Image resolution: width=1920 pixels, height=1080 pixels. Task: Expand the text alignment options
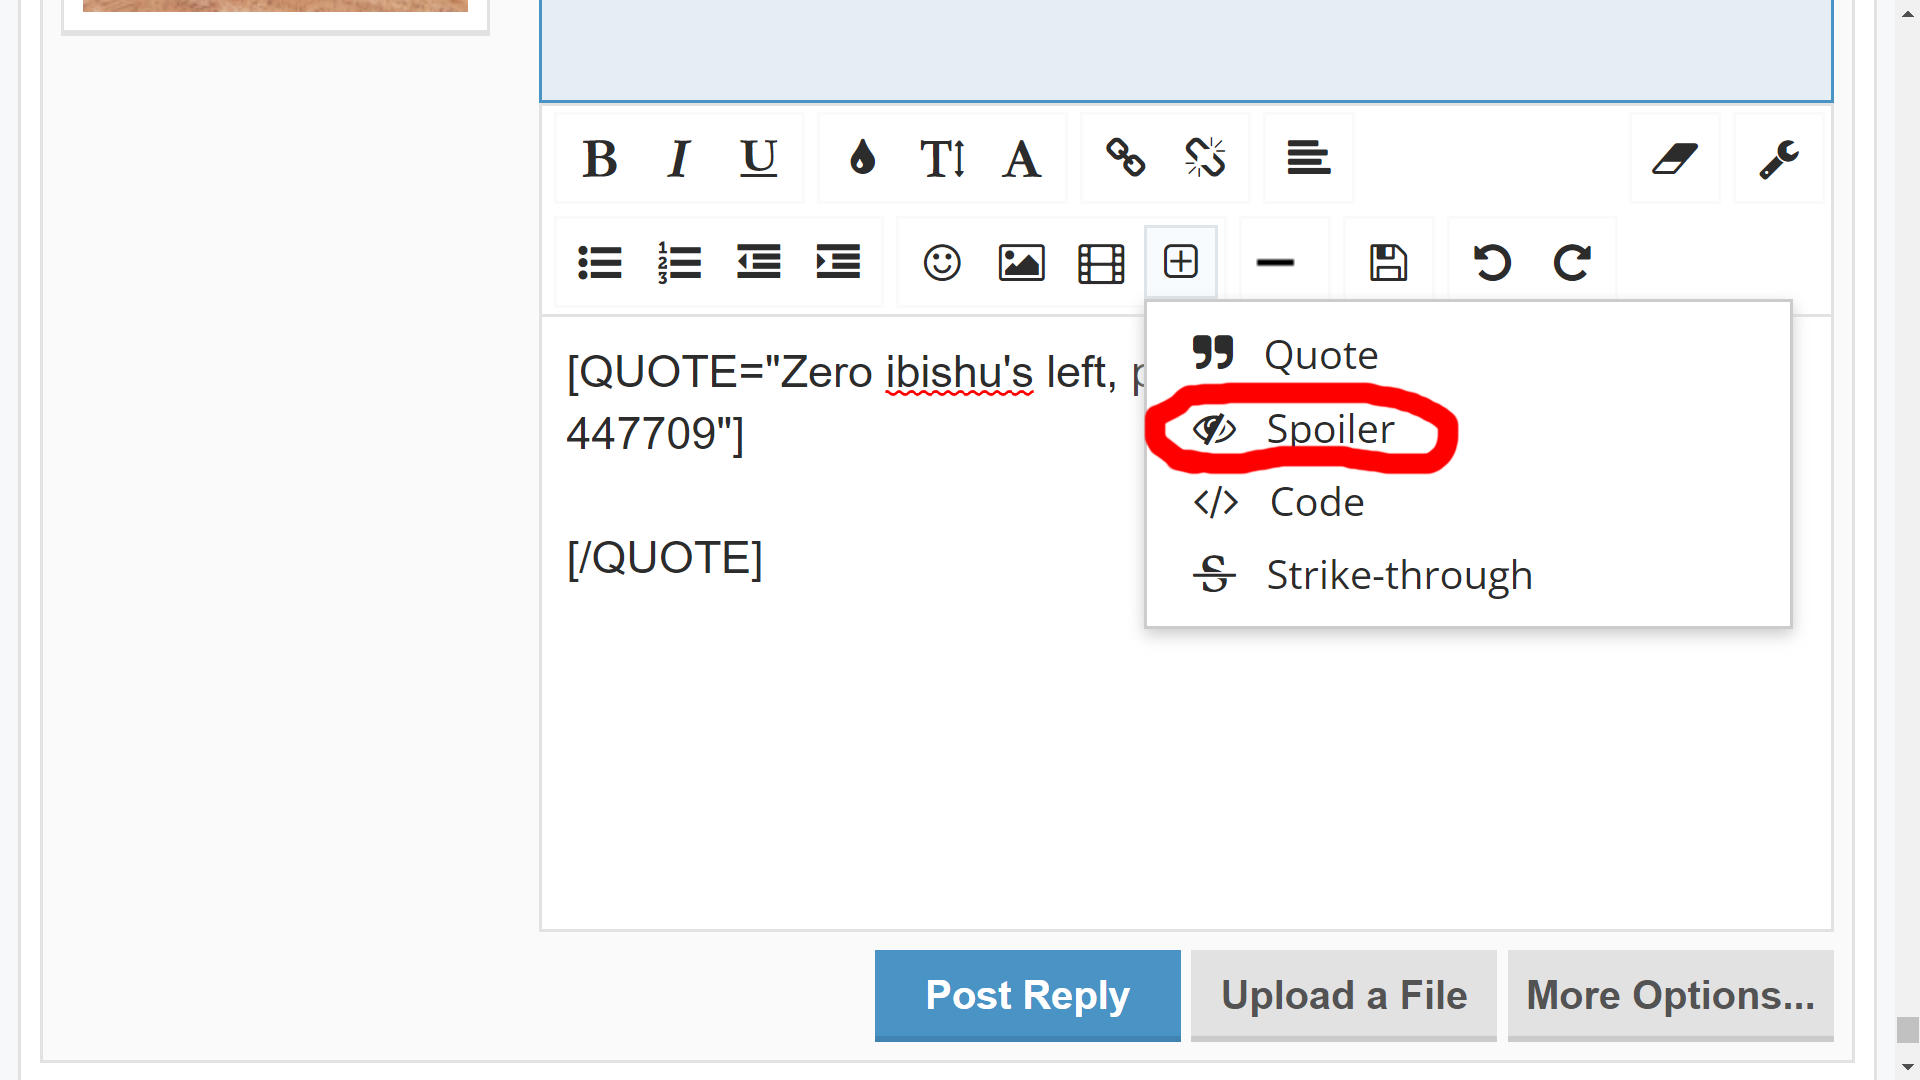coord(1308,158)
